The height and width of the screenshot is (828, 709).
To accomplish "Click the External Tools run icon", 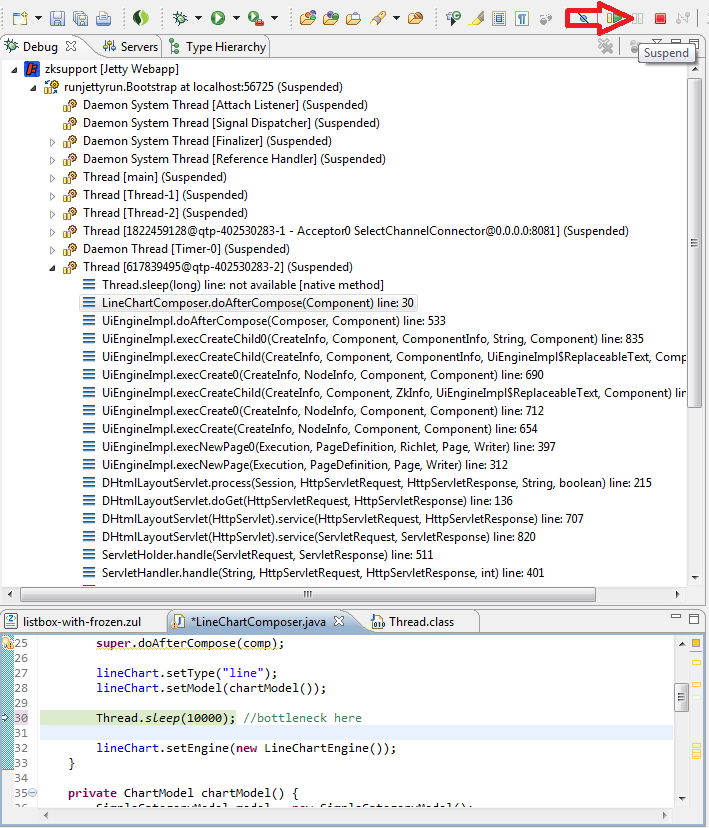I will point(256,18).
